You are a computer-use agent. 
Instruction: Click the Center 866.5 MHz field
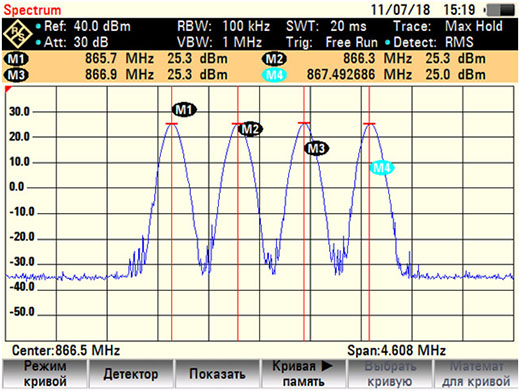tap(66, 350)
